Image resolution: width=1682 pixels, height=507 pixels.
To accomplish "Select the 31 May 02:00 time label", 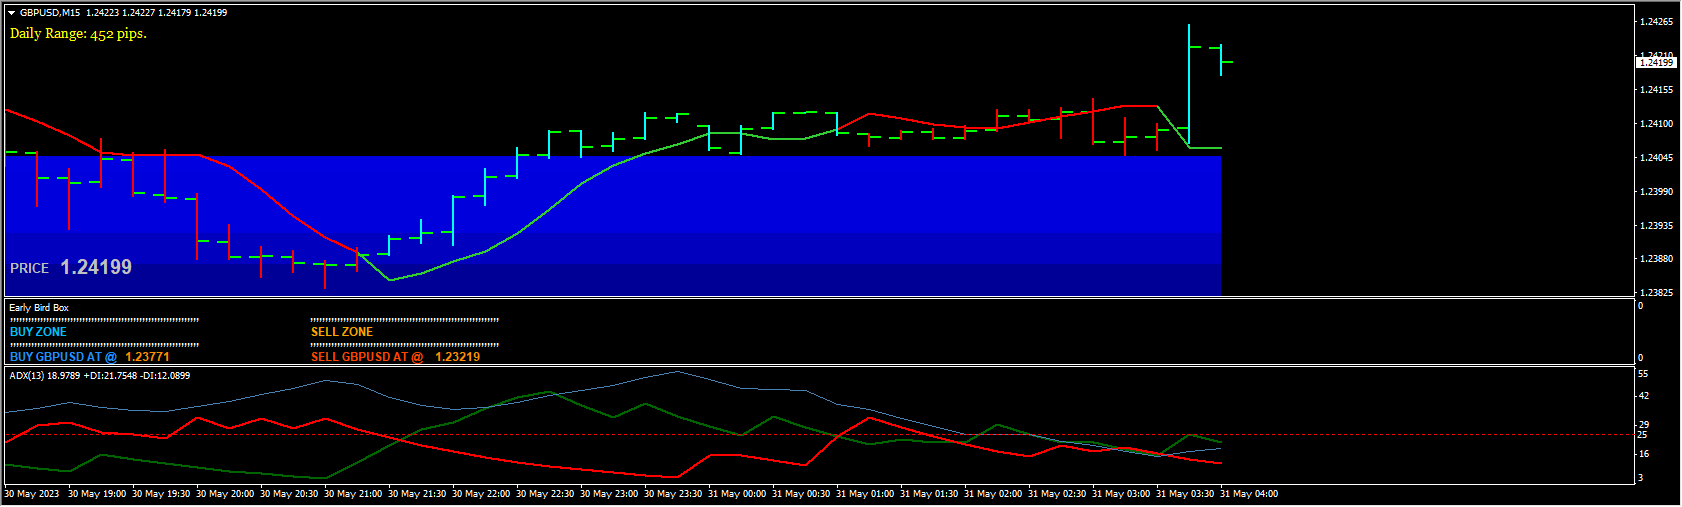I will pyautogui.click(x=993, y=494).
